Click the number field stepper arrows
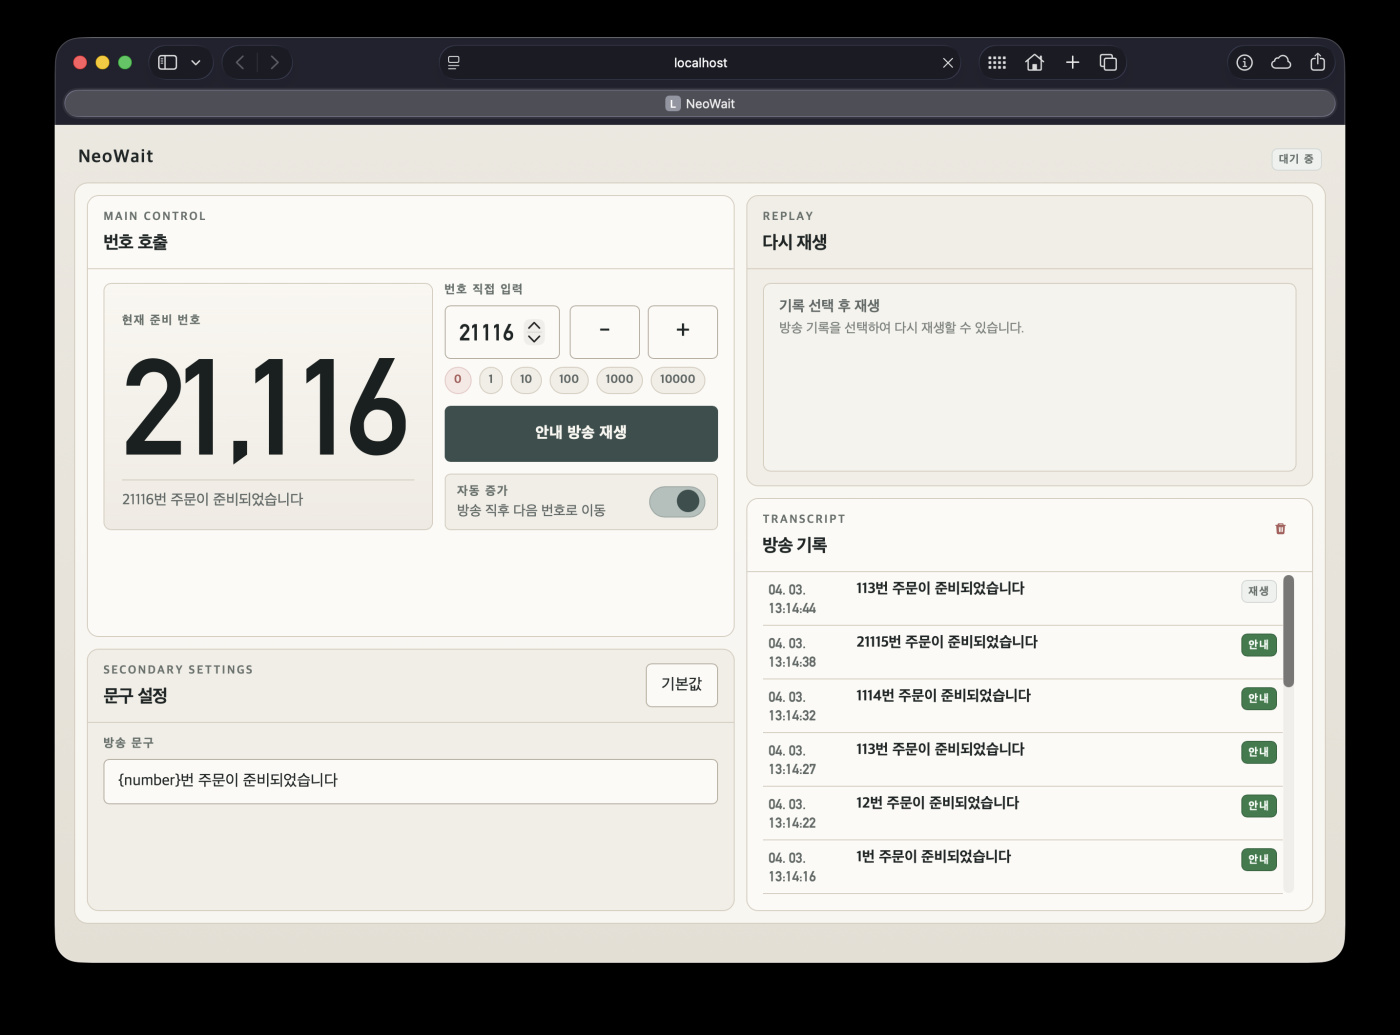Viewport: 1400px width, 1035px height. point(534,332)
